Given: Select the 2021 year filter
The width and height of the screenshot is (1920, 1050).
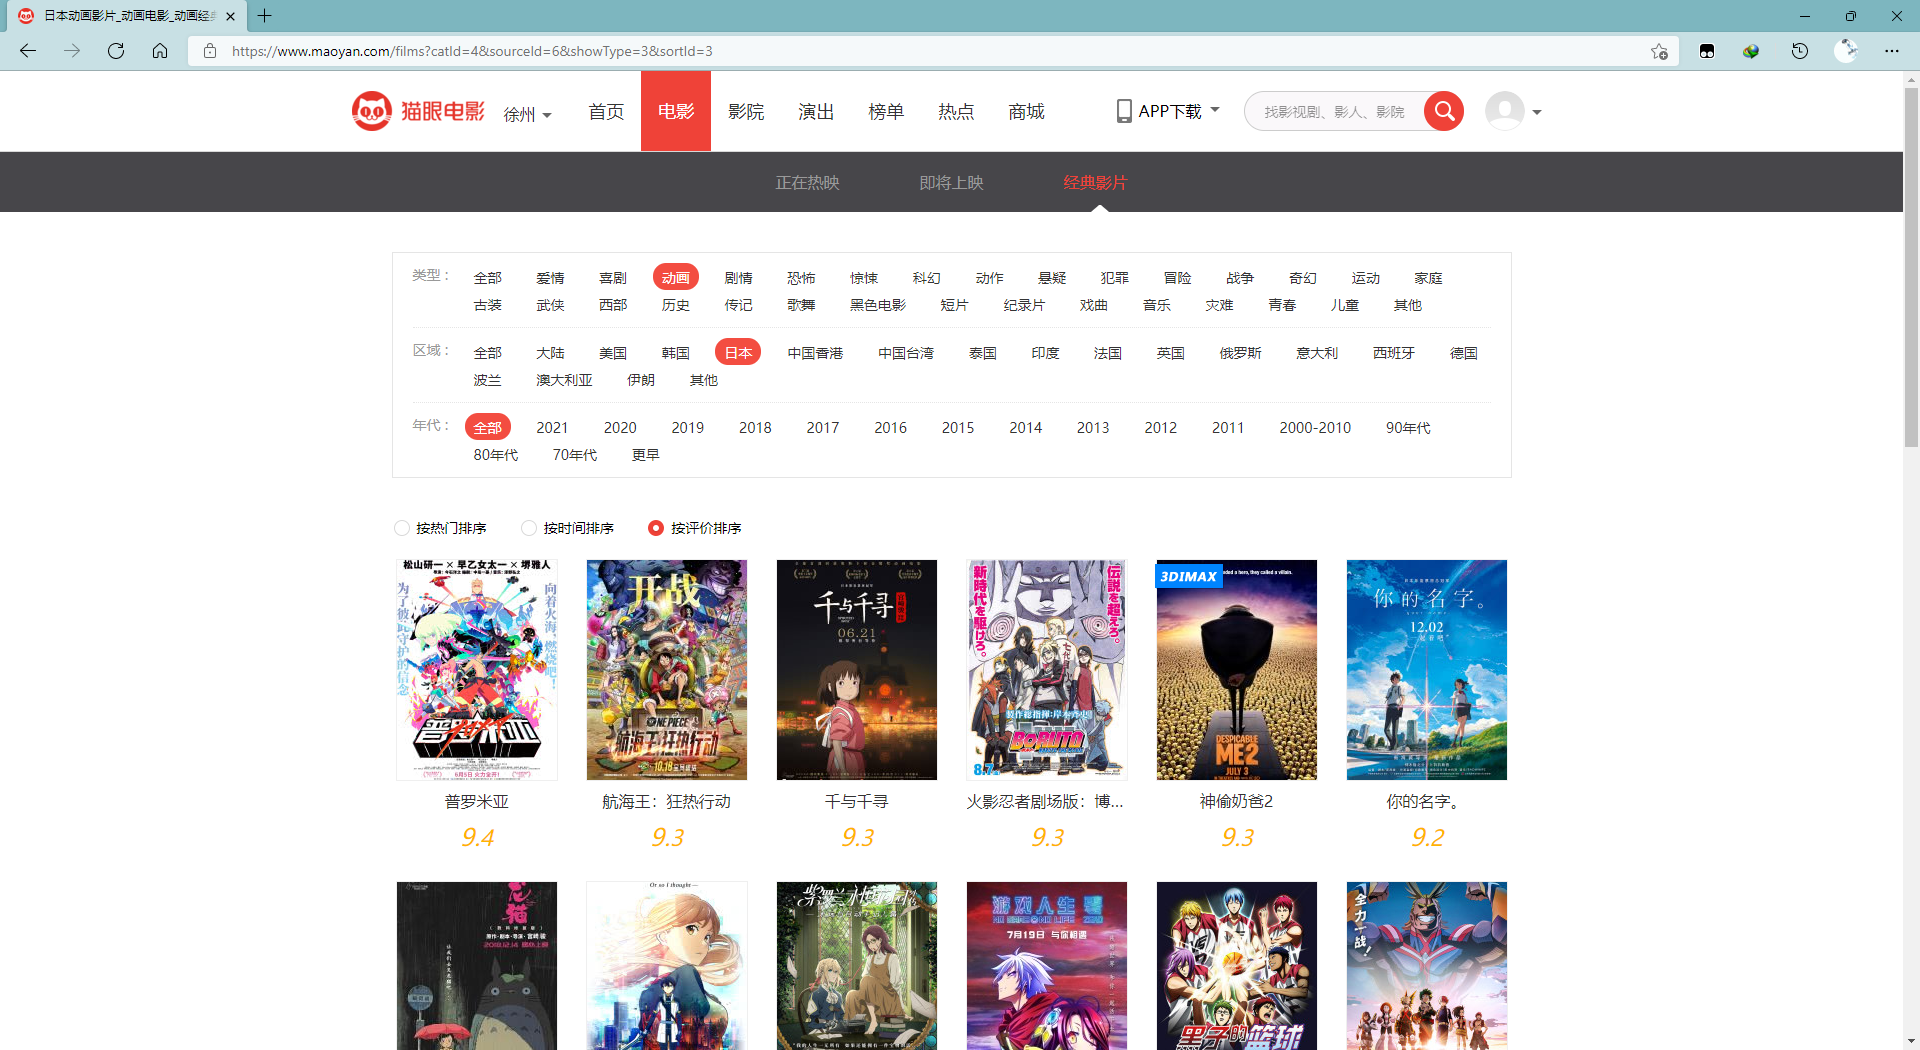Looking at the screenshot, I should [552, 428].
